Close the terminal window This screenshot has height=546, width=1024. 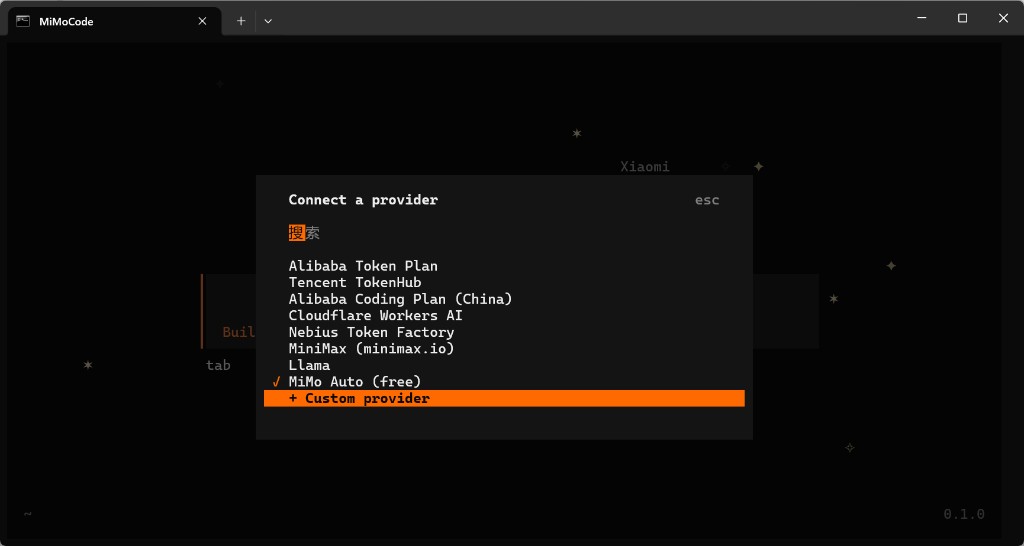1003,18
